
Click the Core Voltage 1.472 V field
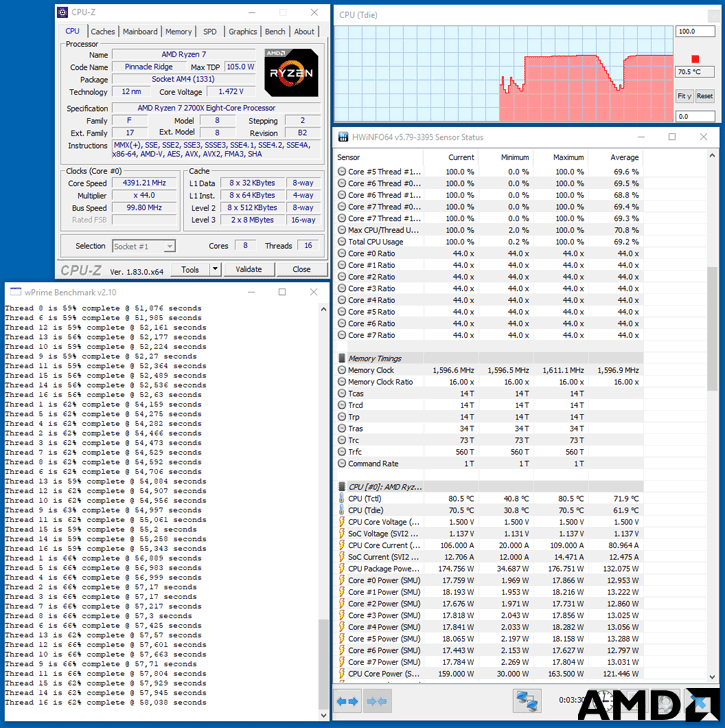pos(231,91)
